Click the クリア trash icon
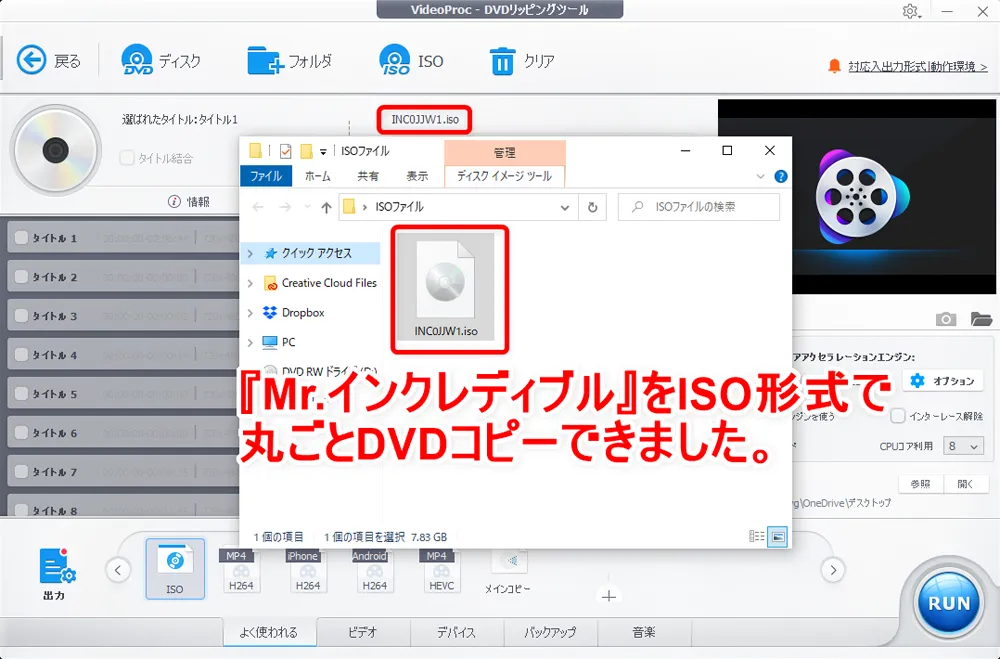This screenshot has width=1000, height=659. click(x=503, y=61)
